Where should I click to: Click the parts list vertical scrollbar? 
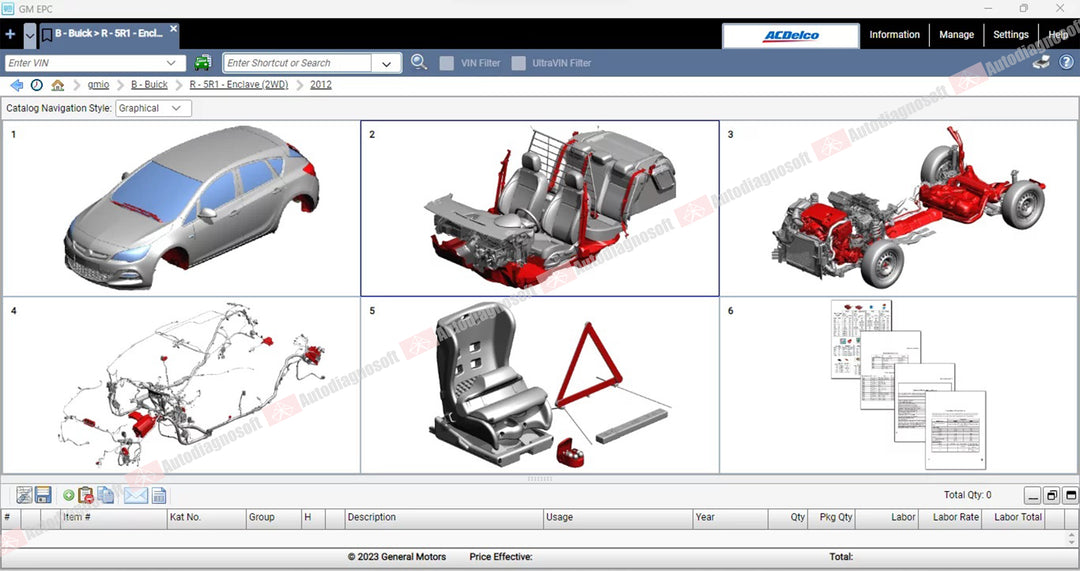(x=1072, y=538)
